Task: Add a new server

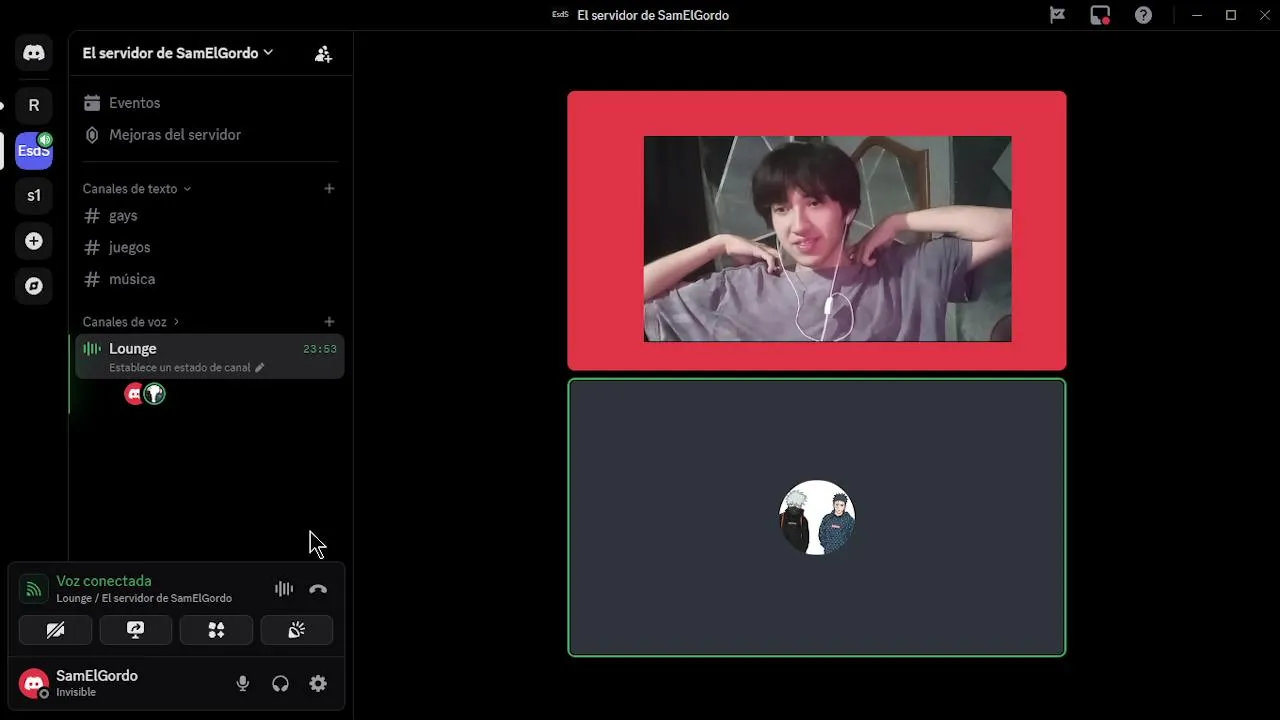Action: tap(34, 241)
